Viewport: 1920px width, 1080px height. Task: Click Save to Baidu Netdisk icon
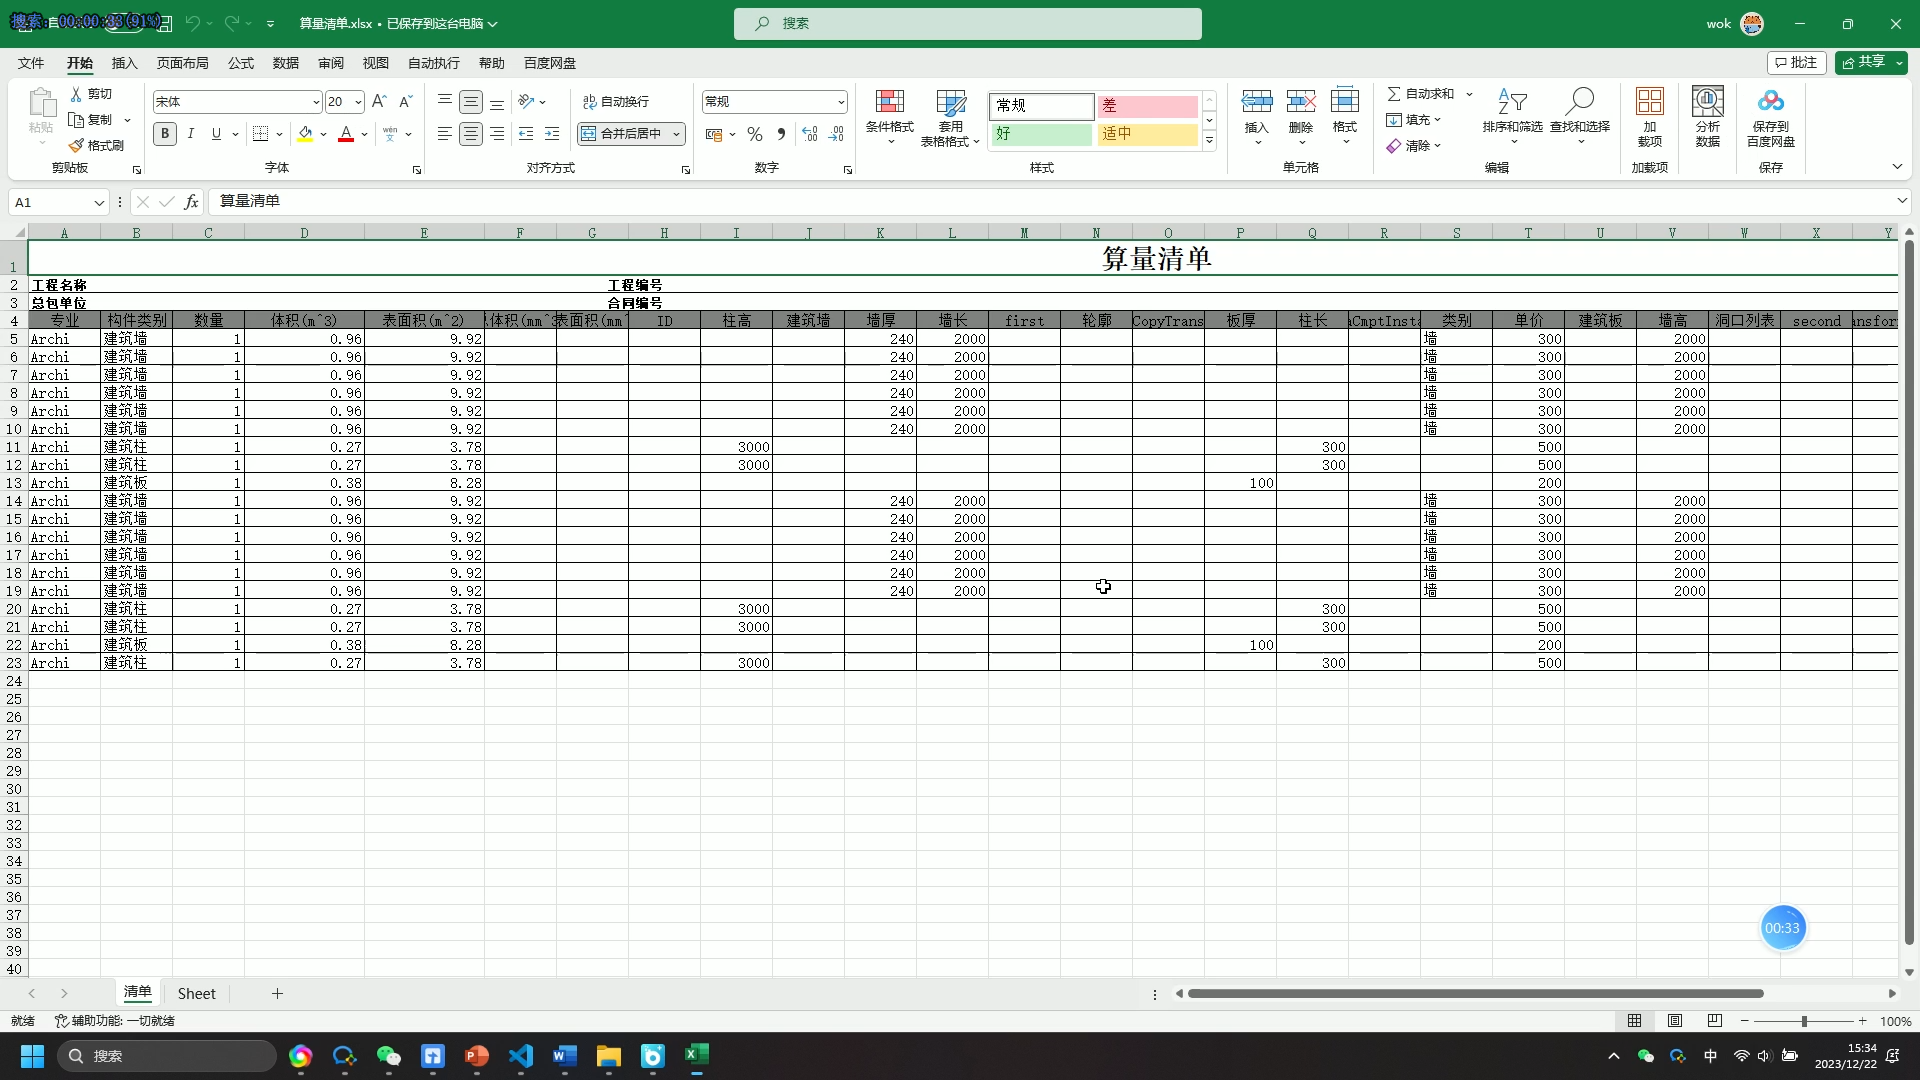click(1770, 102)
